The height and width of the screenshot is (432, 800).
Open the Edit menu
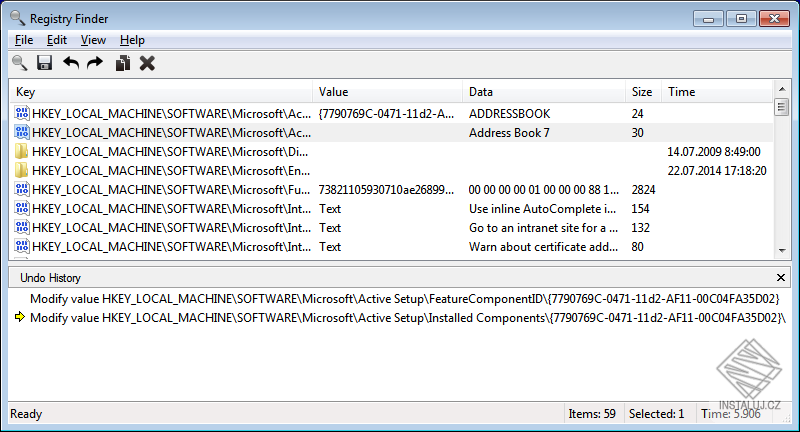pyautogui.click(x=57, y=40)
